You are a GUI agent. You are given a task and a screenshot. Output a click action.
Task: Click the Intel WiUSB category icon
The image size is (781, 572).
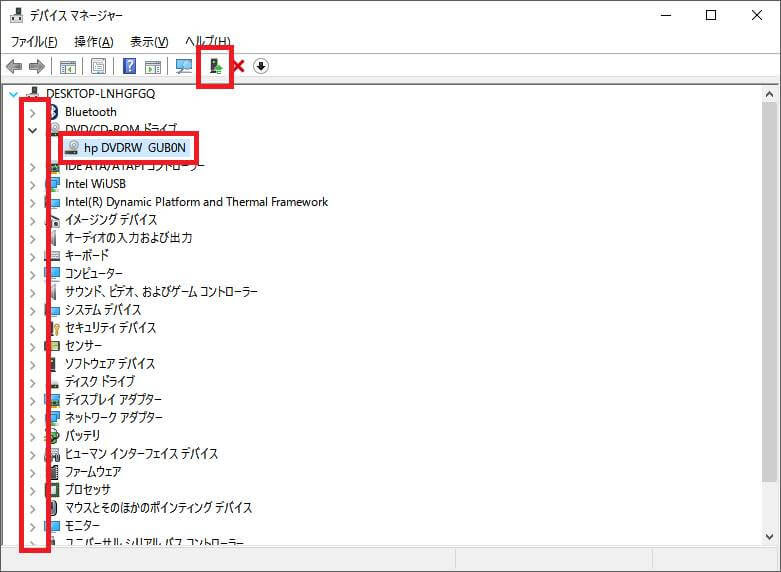(54, 184)
